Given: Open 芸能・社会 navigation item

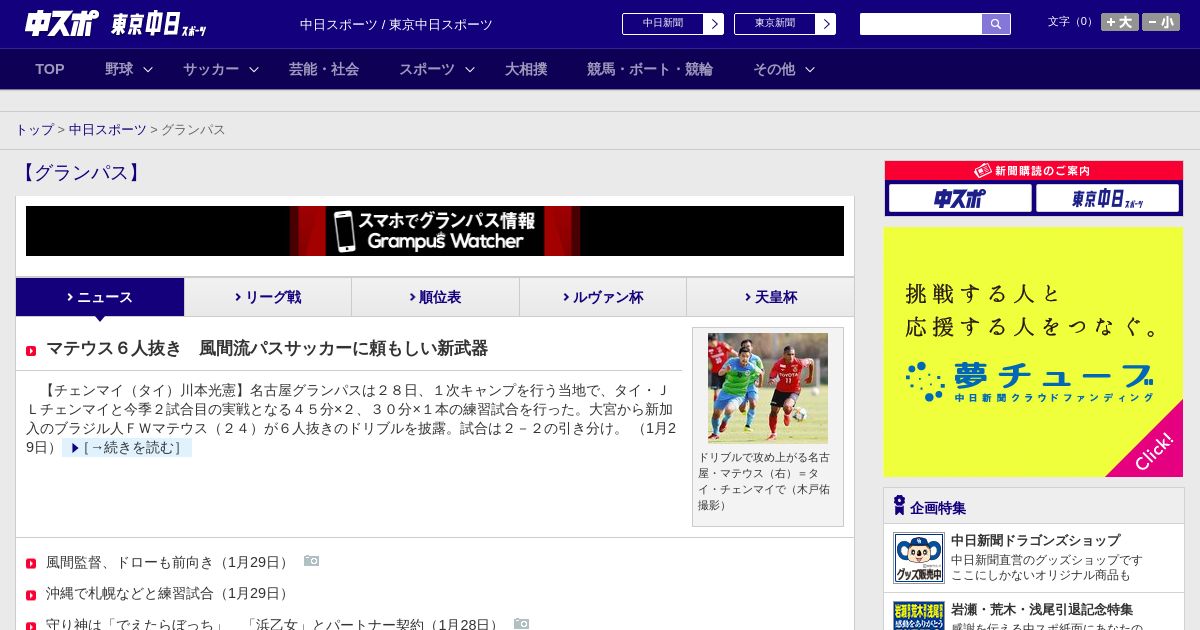Looking at the screenshot, I should [324, 69].
